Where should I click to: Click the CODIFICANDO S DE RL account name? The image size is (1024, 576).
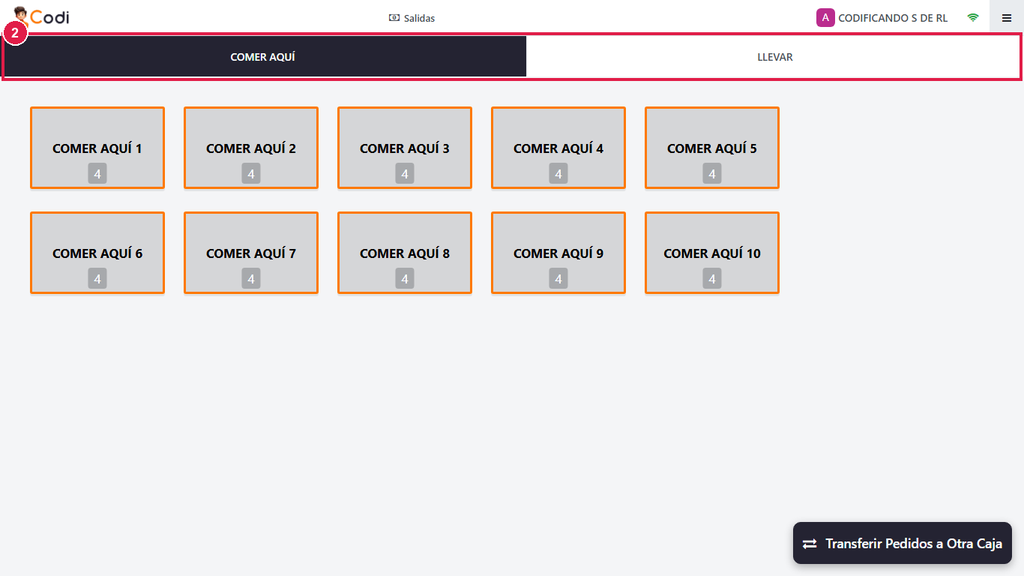click(892, 18)
